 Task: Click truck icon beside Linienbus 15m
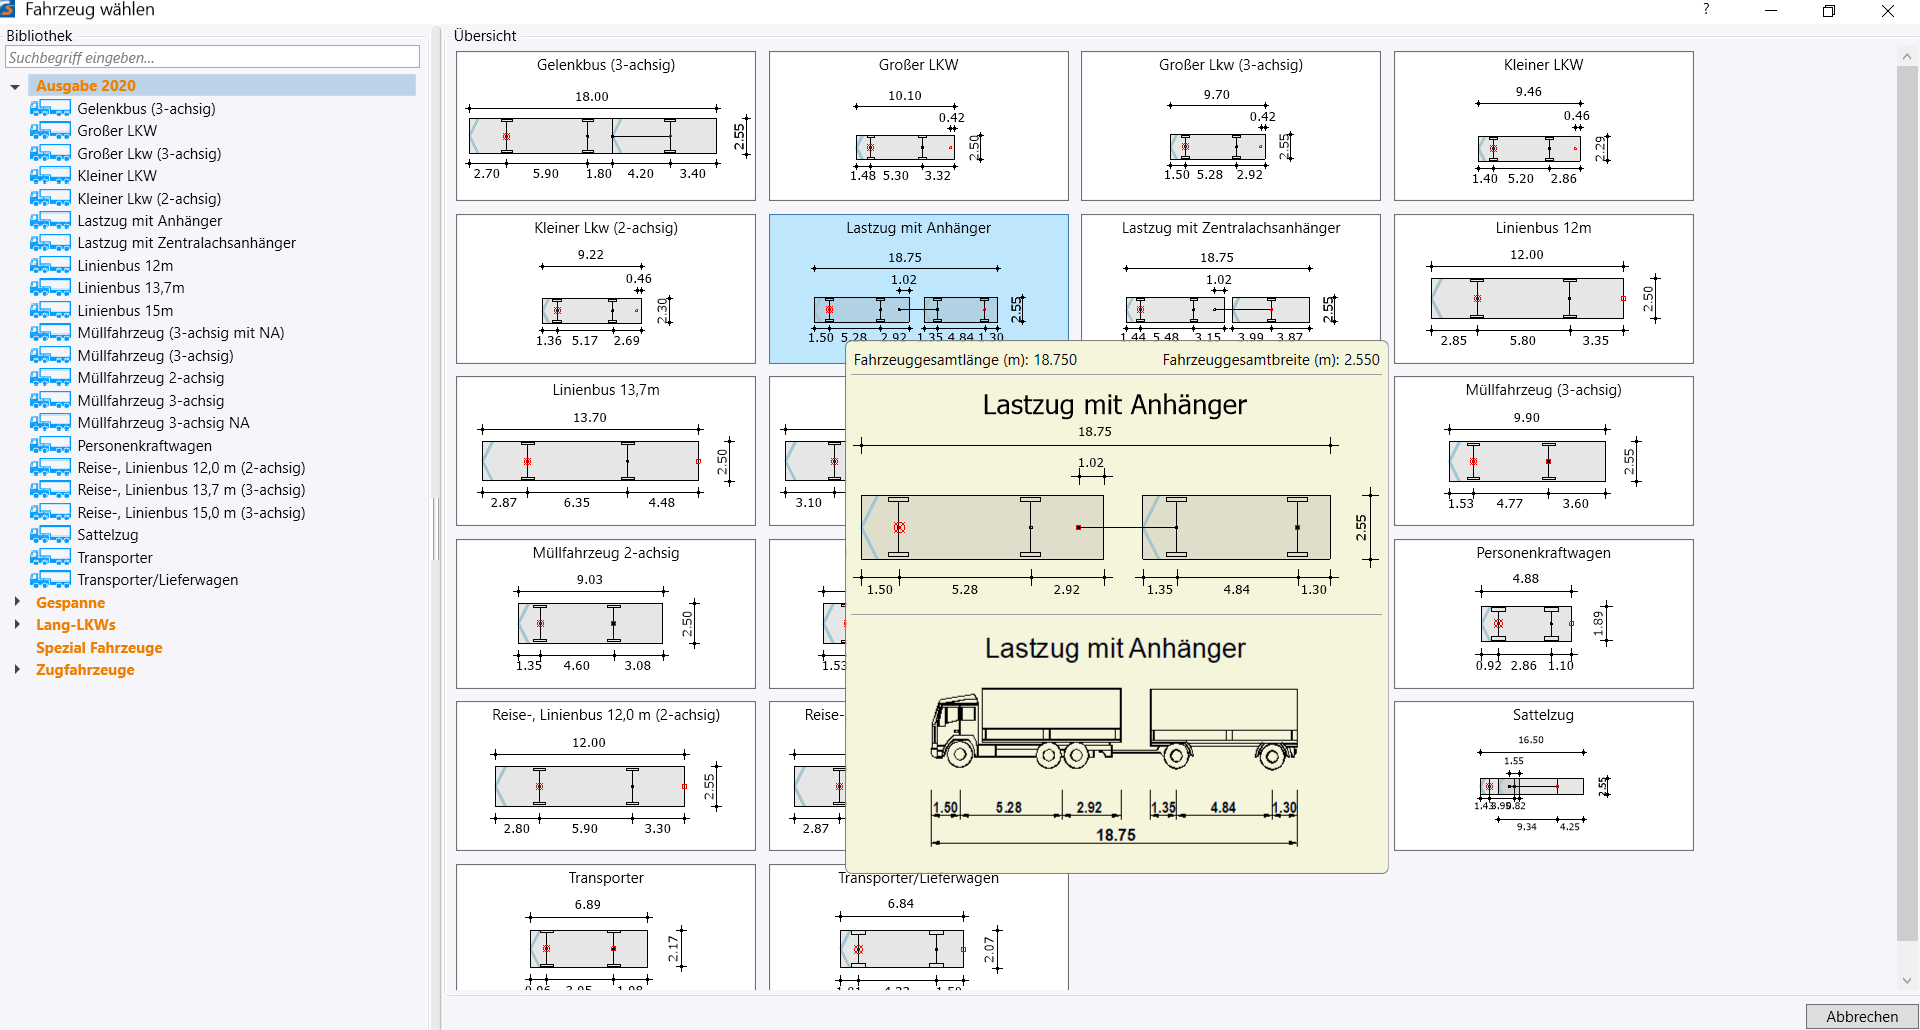coord(50,311)
